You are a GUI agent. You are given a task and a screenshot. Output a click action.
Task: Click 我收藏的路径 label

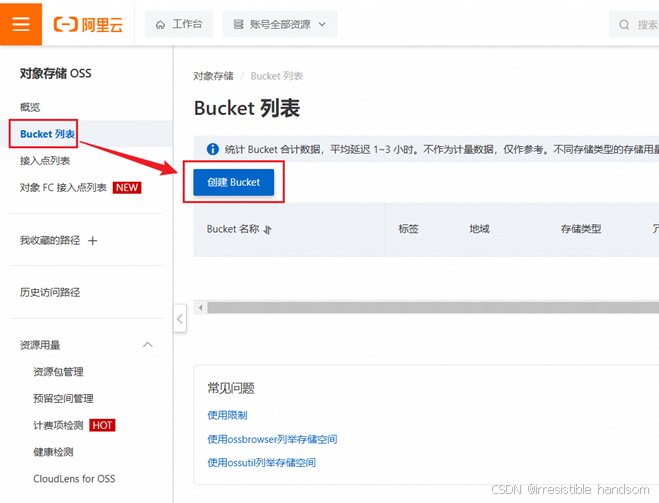pyautogui.click(x=50, y=240)
